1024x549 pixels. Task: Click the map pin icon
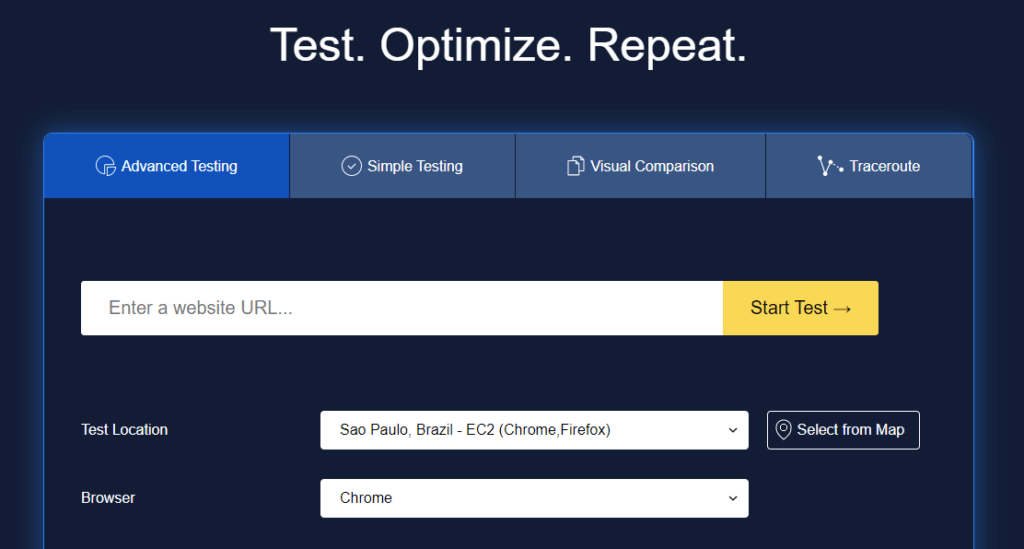coord(784,429)
